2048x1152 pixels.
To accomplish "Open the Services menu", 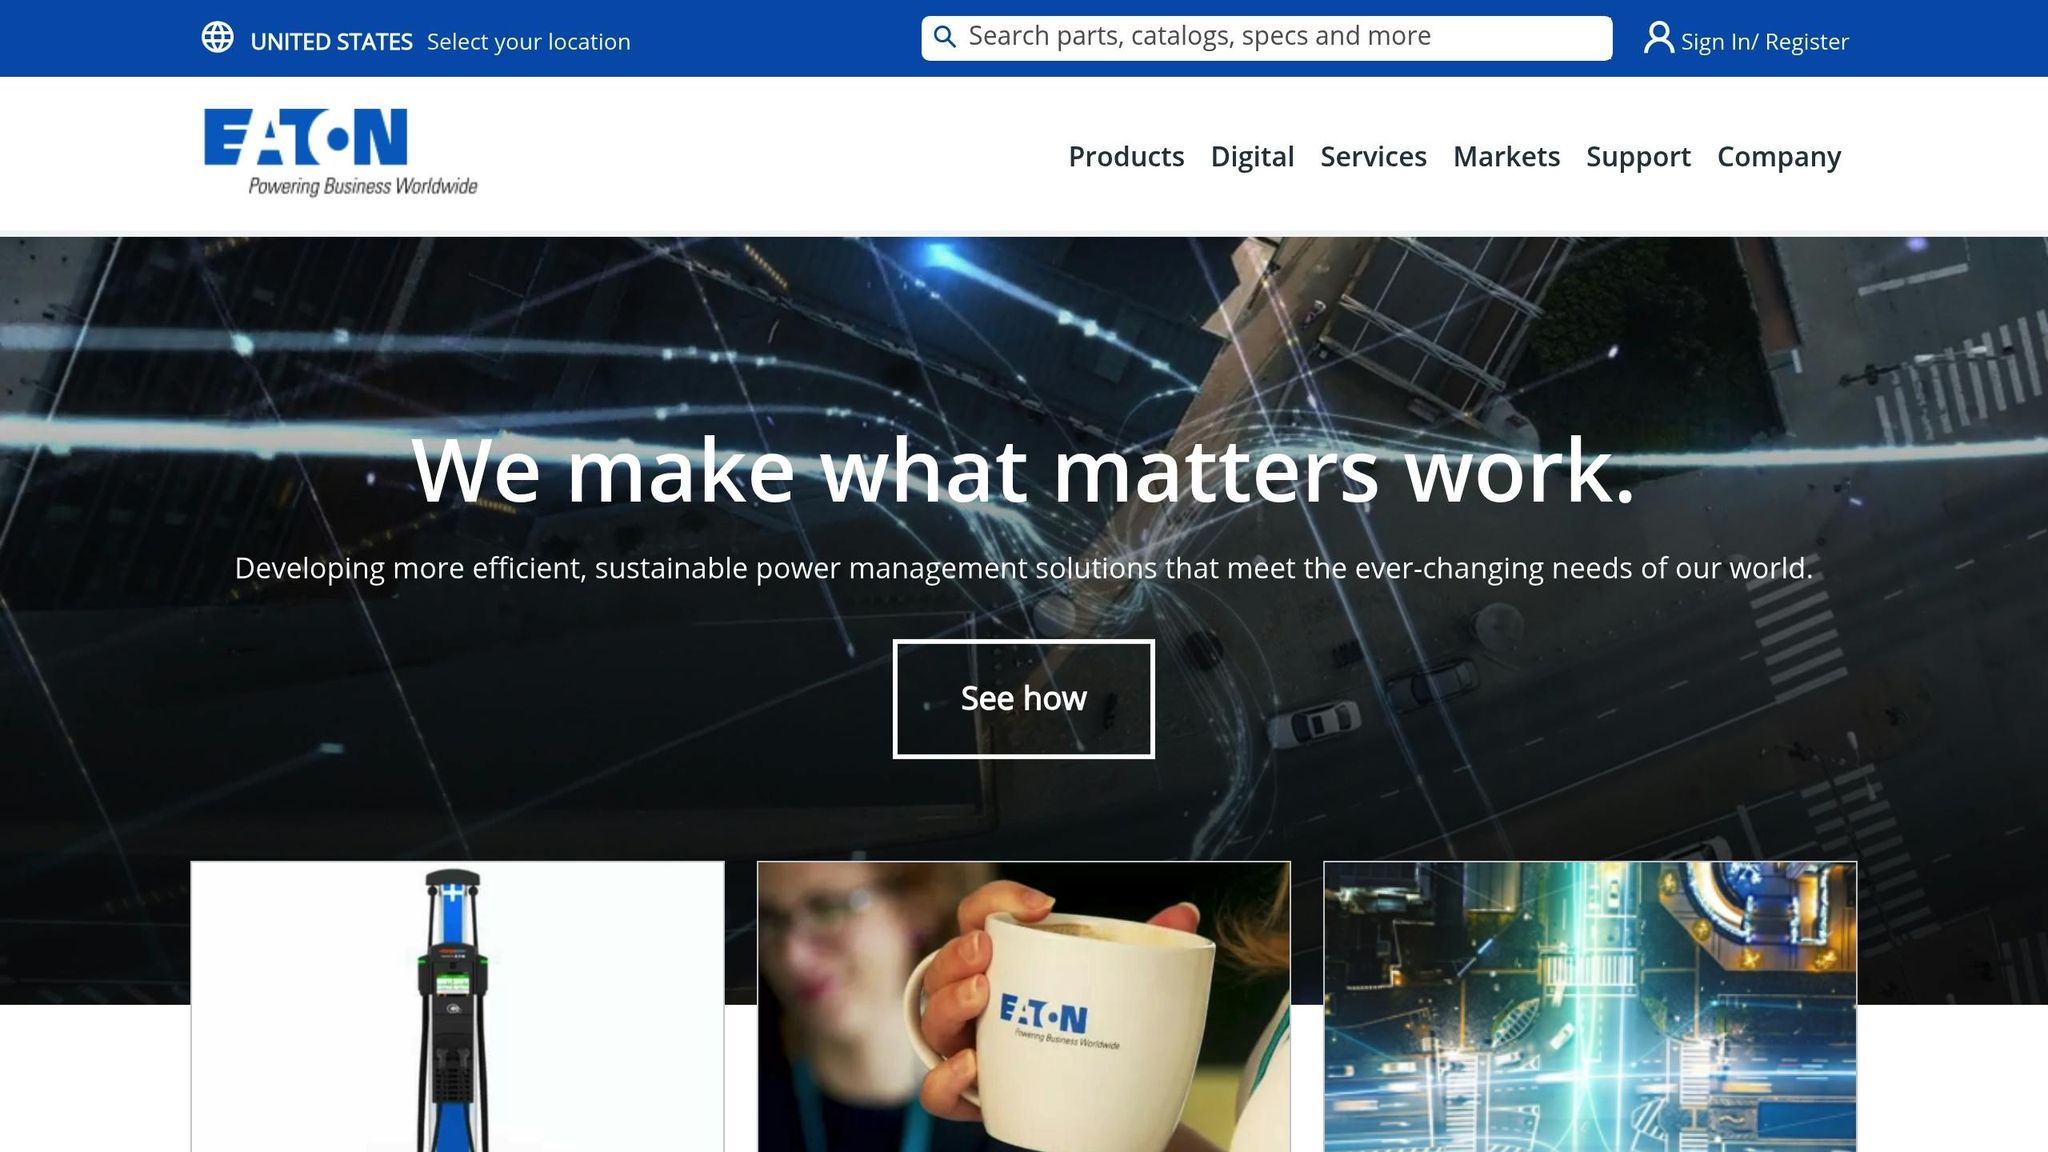I will 1373,157.
